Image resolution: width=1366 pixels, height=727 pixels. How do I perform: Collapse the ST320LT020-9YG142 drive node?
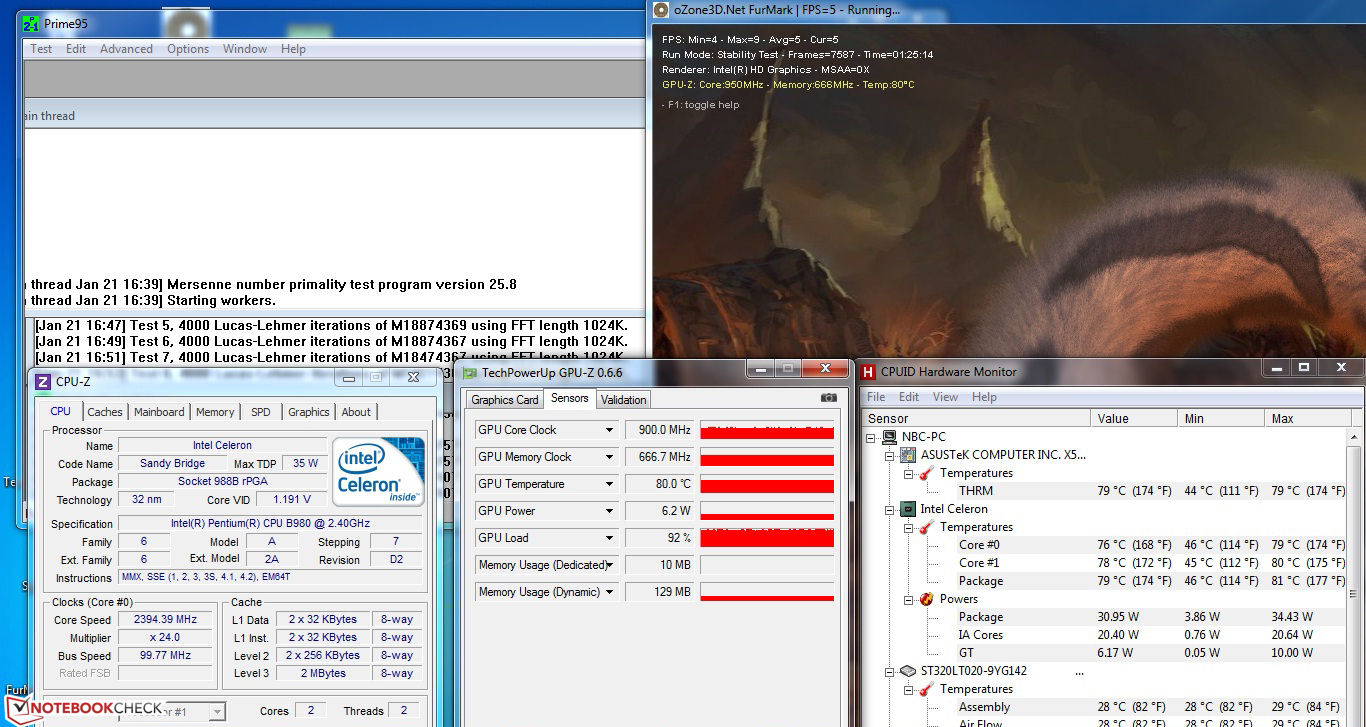point(890,671)
